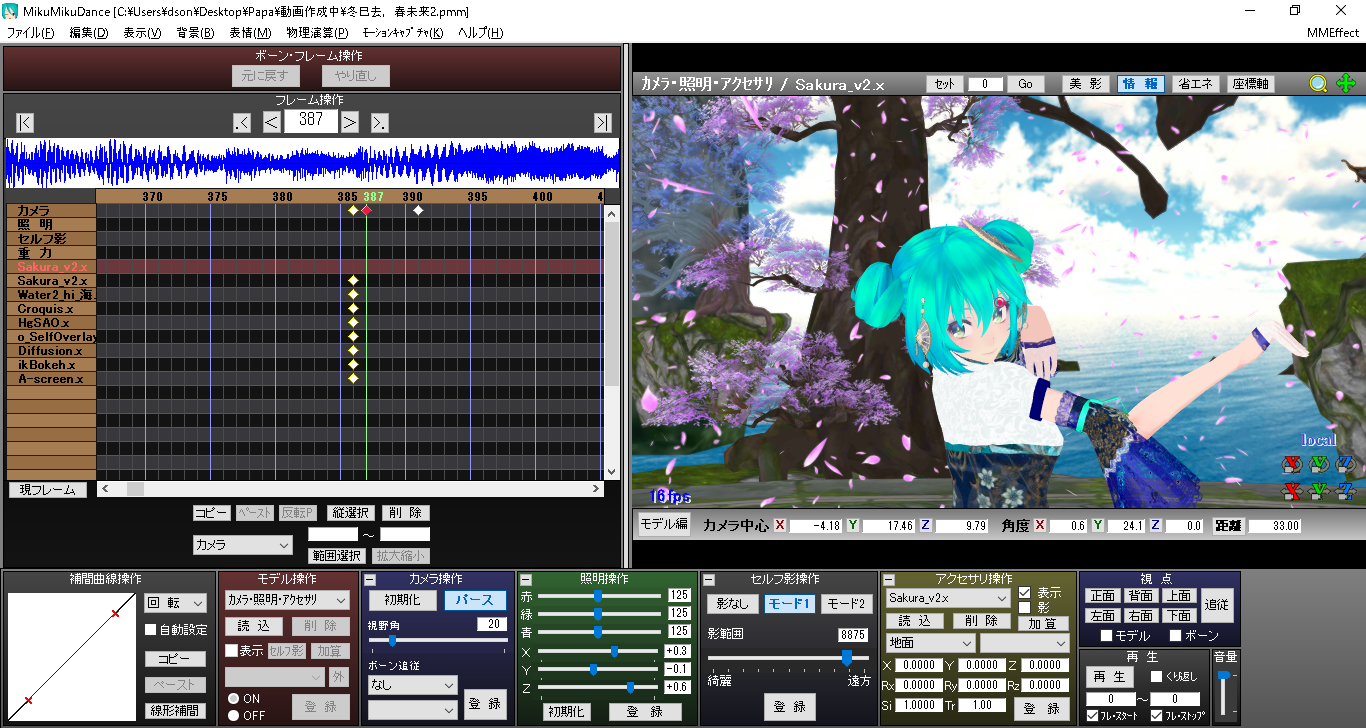Image resolution: width=1366 pixels, height=728 pixels.
Task: Jump to the last frame
Action: 602,122
